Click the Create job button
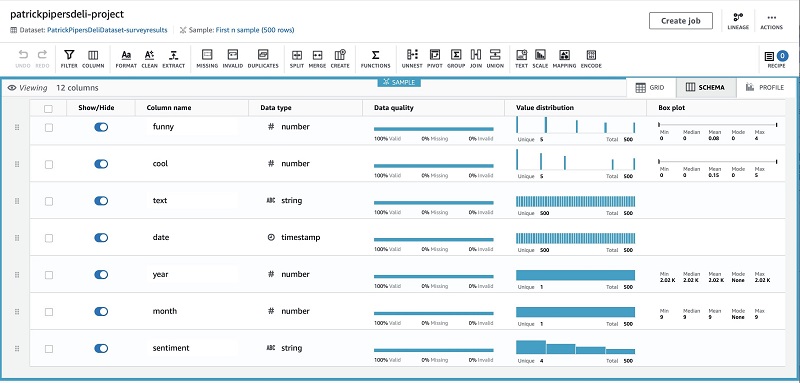Screen dimensions: 800x383 [681, 21]
